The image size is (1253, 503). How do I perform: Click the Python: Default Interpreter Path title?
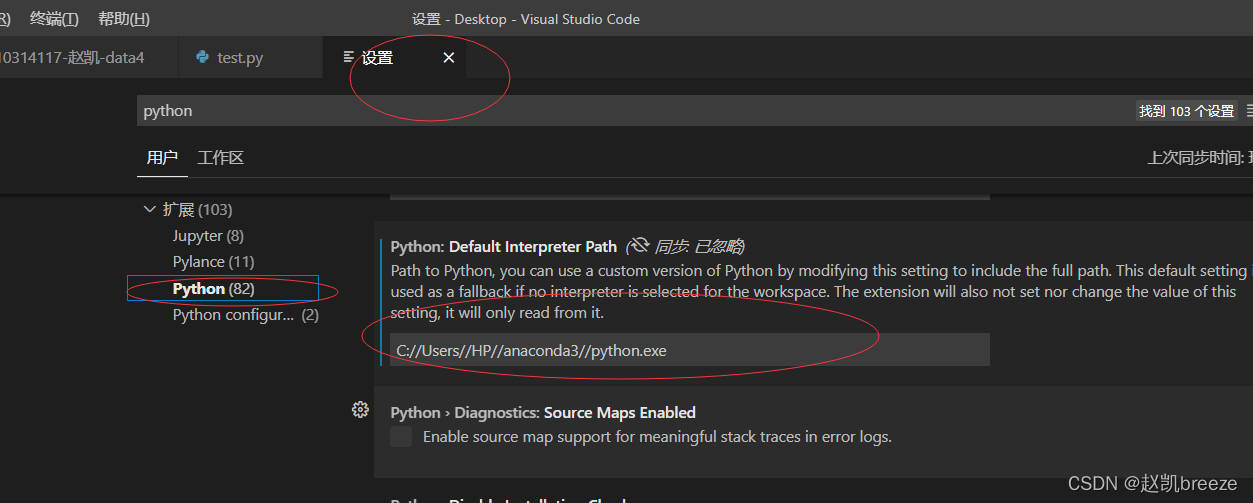click(x=504, y=246)
